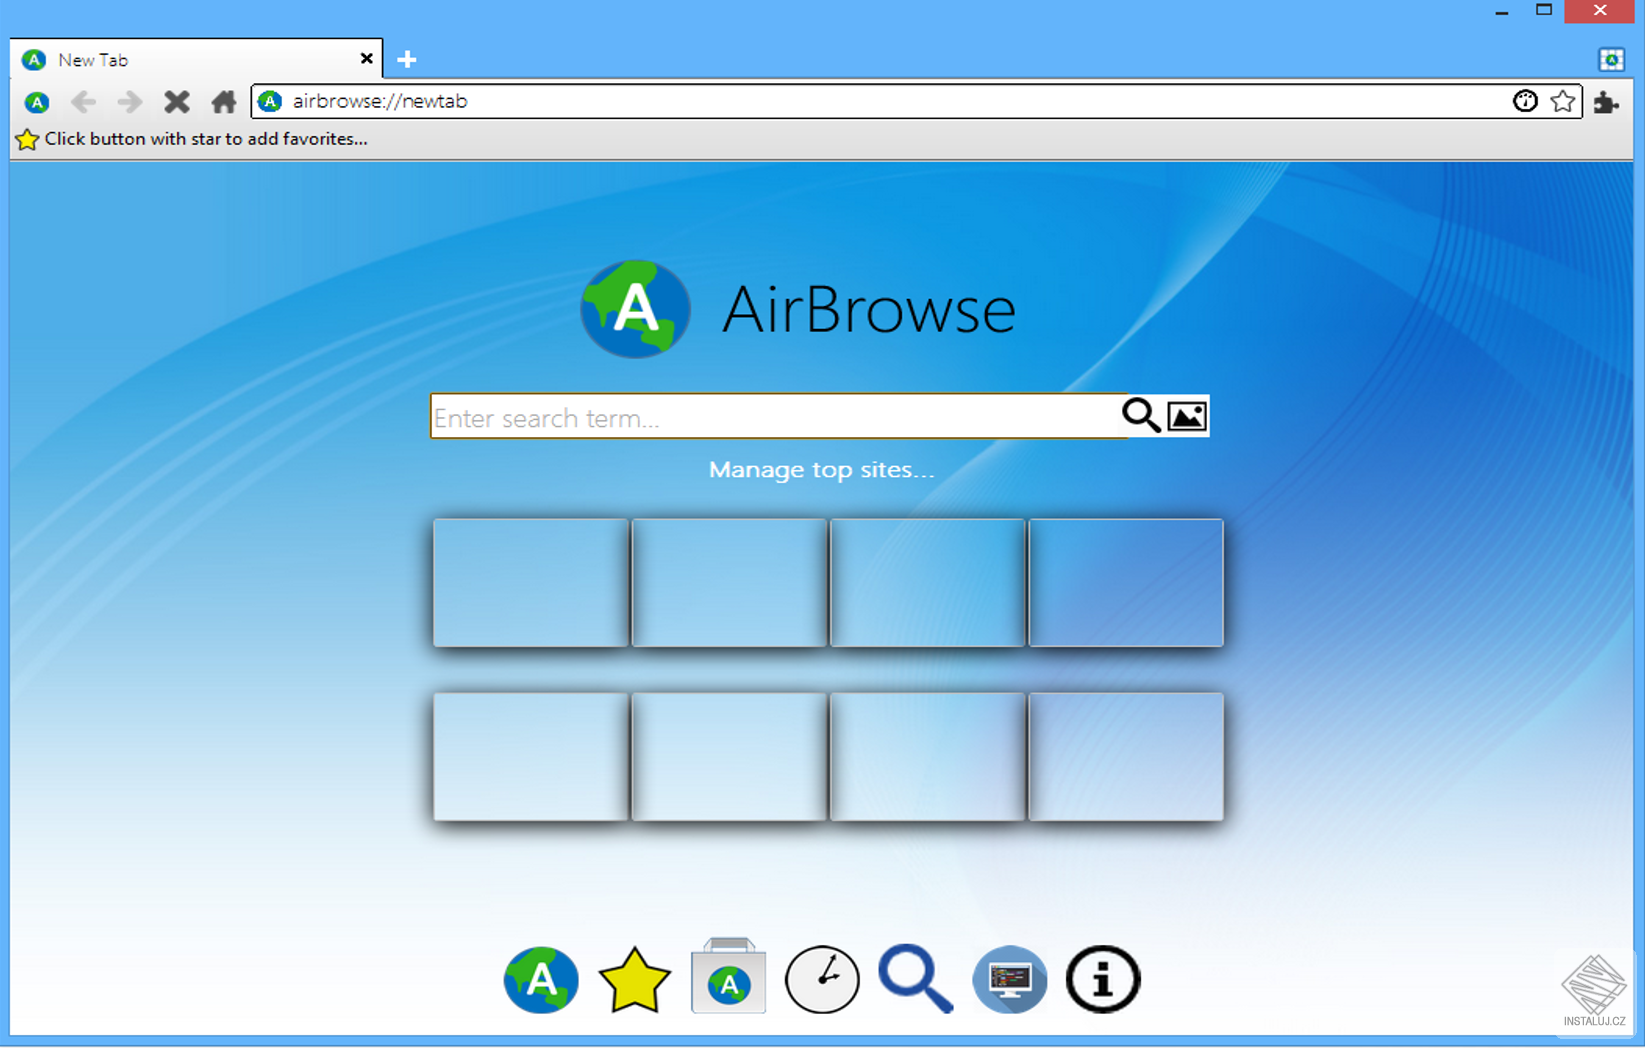Open the info circle icon in bottom dock
This screenshot has width=1645, height=1048.
pos(1103,980)
